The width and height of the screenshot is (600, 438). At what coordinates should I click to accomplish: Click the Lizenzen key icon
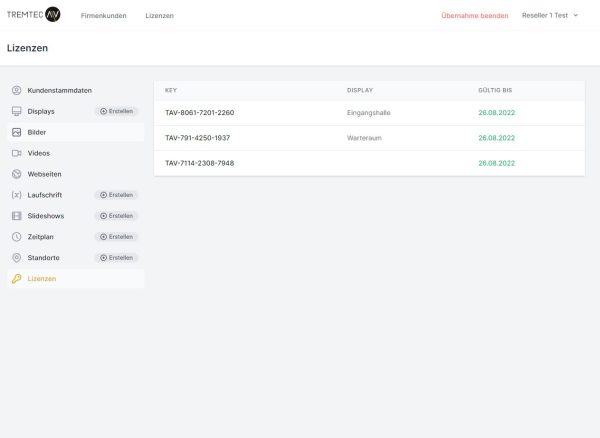click(16, 279)
